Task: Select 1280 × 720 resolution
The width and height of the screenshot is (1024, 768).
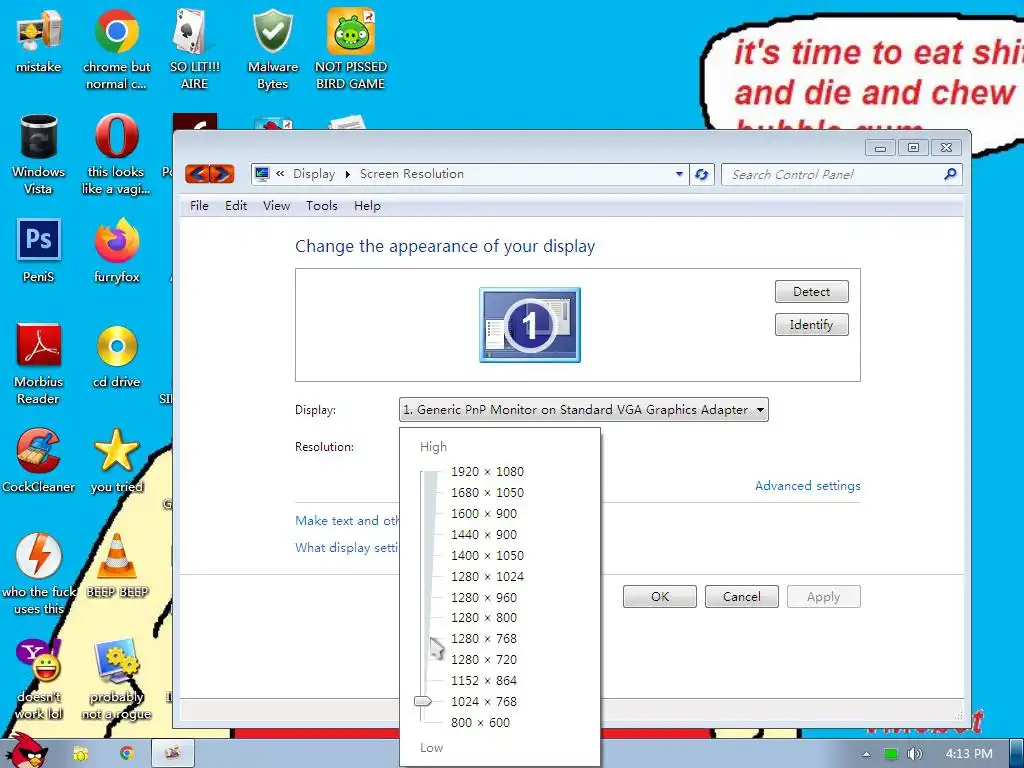Action: [x=483, y=659]
